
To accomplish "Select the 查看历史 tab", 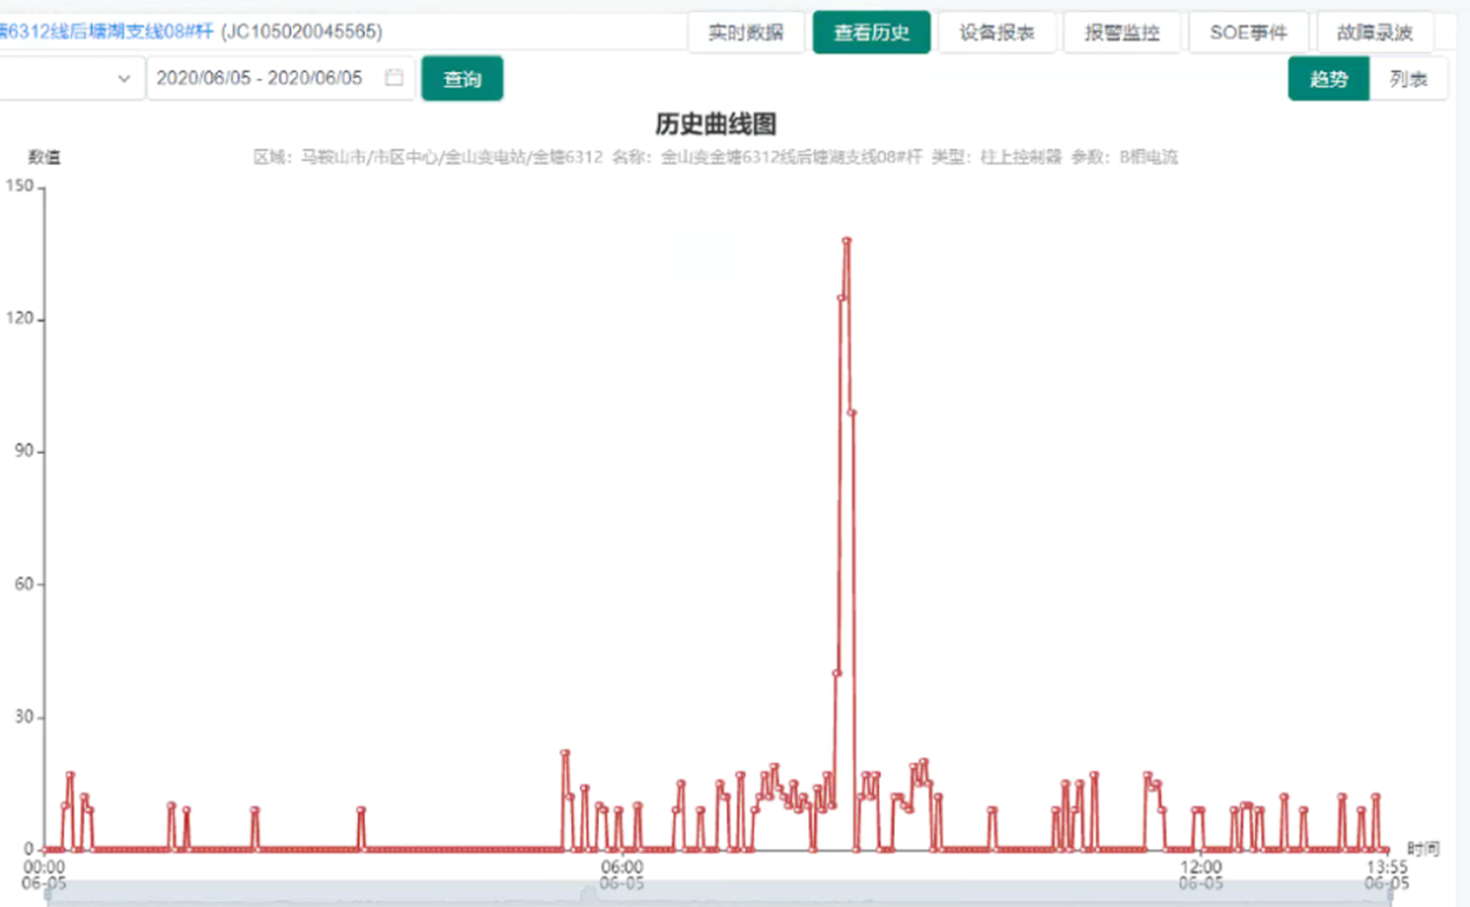I will point(871,33).
